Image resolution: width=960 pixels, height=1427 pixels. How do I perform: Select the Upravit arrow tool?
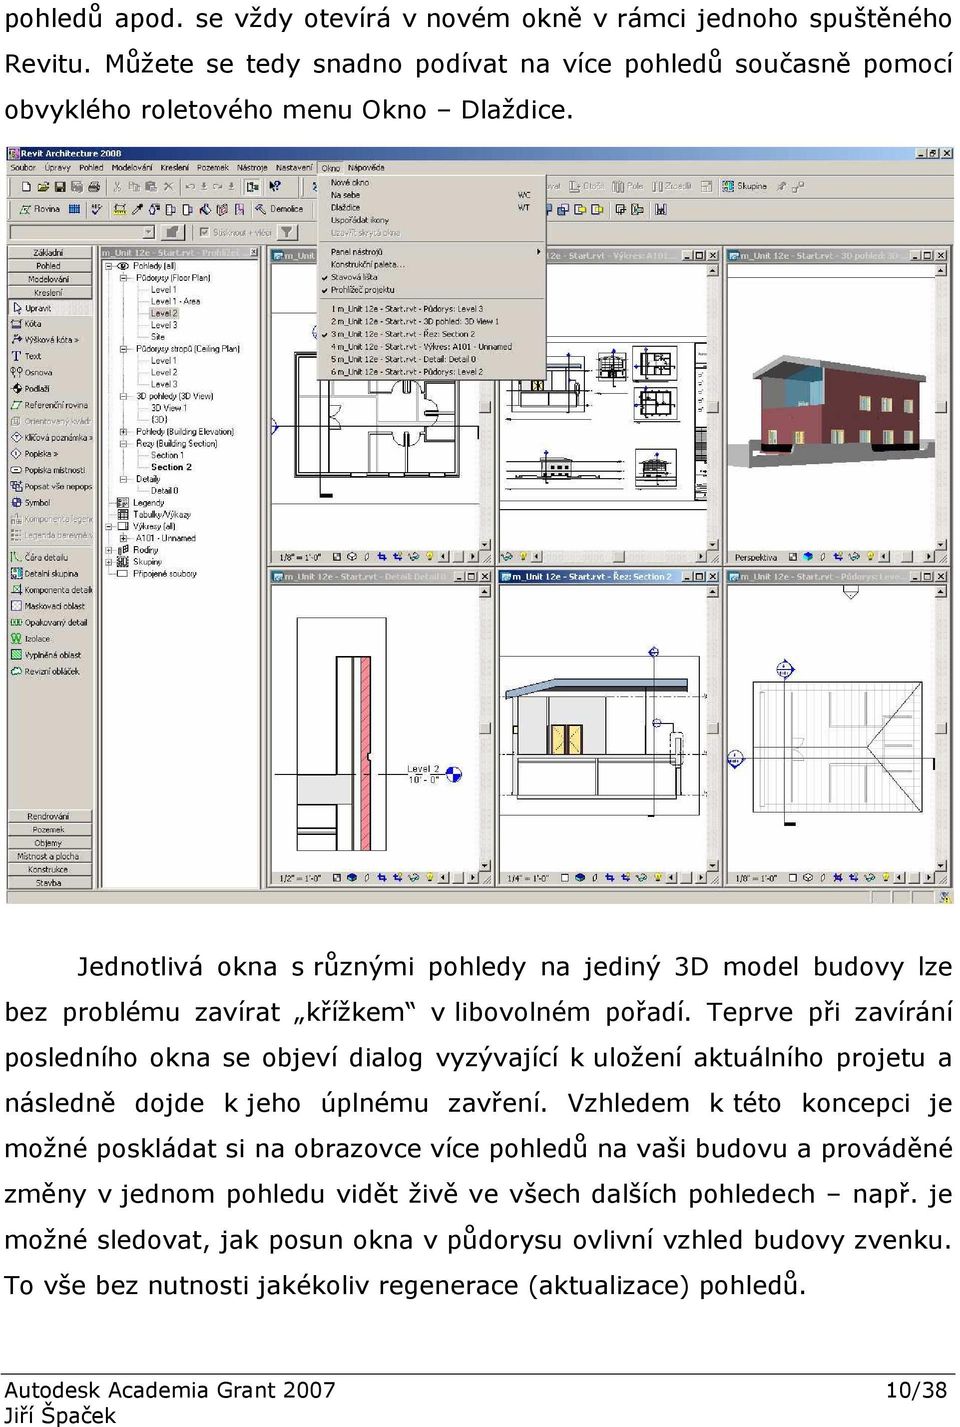pos(50,309)
